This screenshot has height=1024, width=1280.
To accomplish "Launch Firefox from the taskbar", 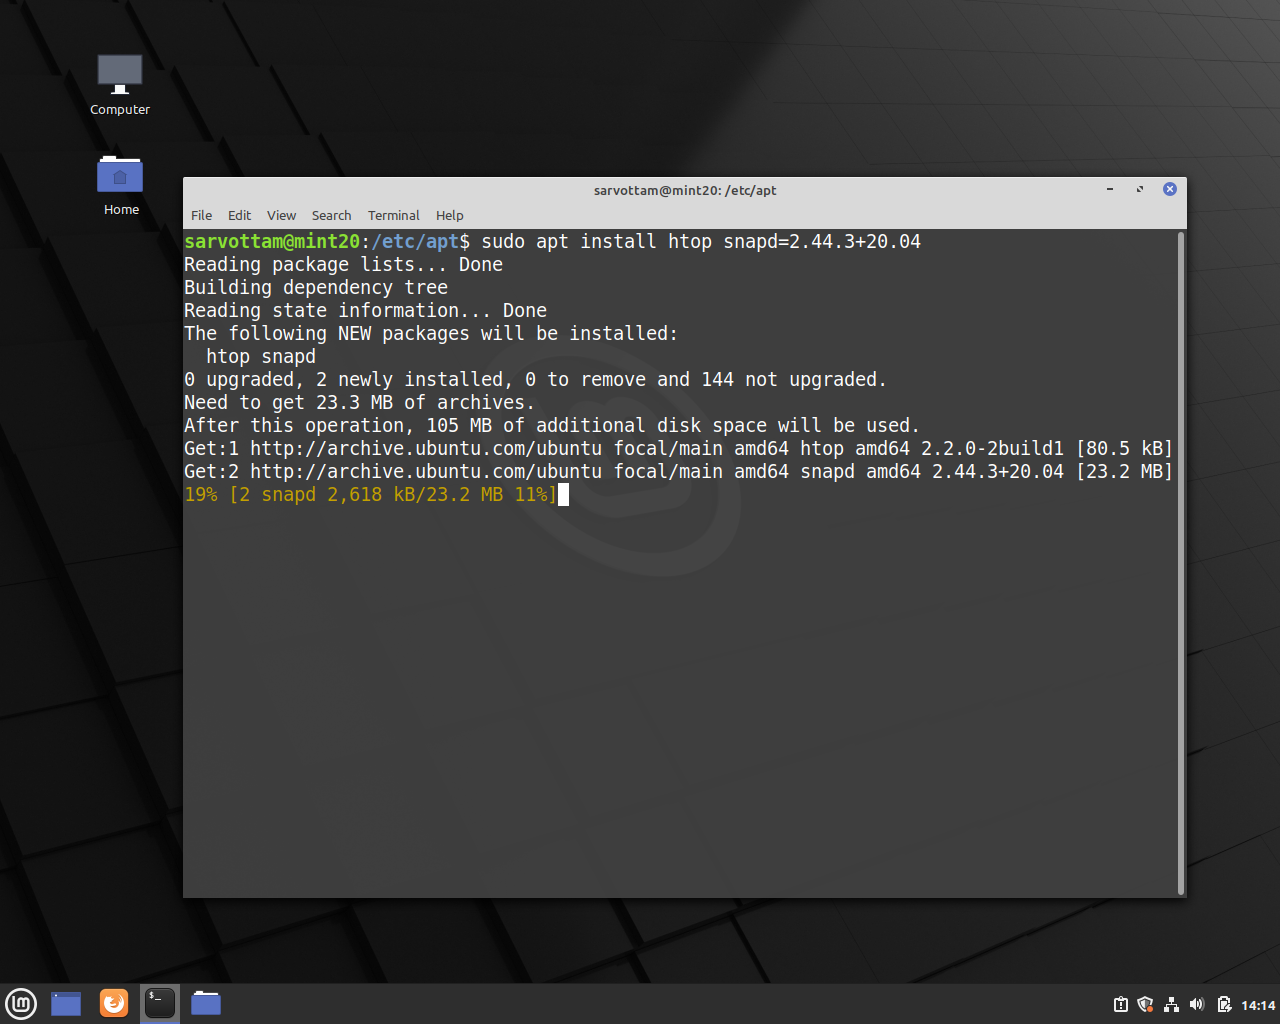I will coord(113,1003).
